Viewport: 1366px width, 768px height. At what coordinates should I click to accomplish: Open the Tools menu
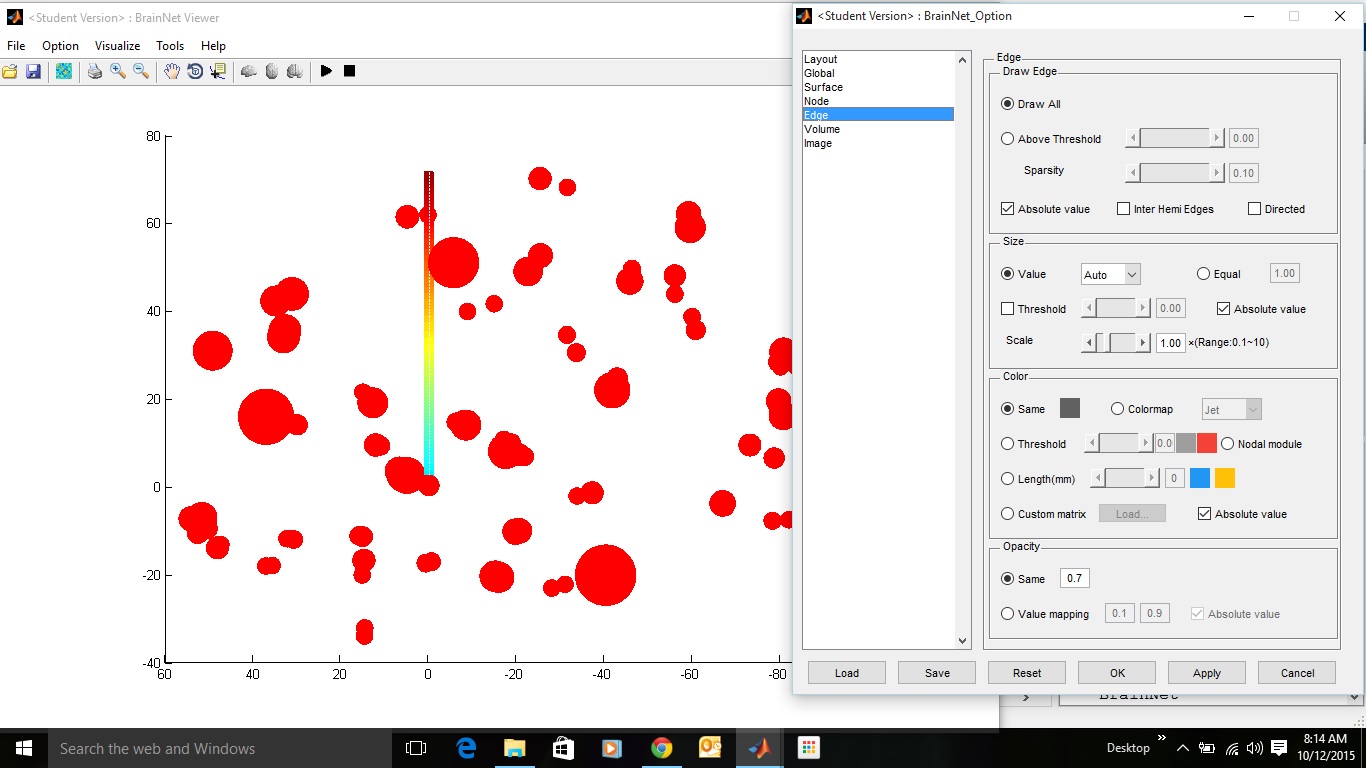pyautogui.click(x=170, y=46)
